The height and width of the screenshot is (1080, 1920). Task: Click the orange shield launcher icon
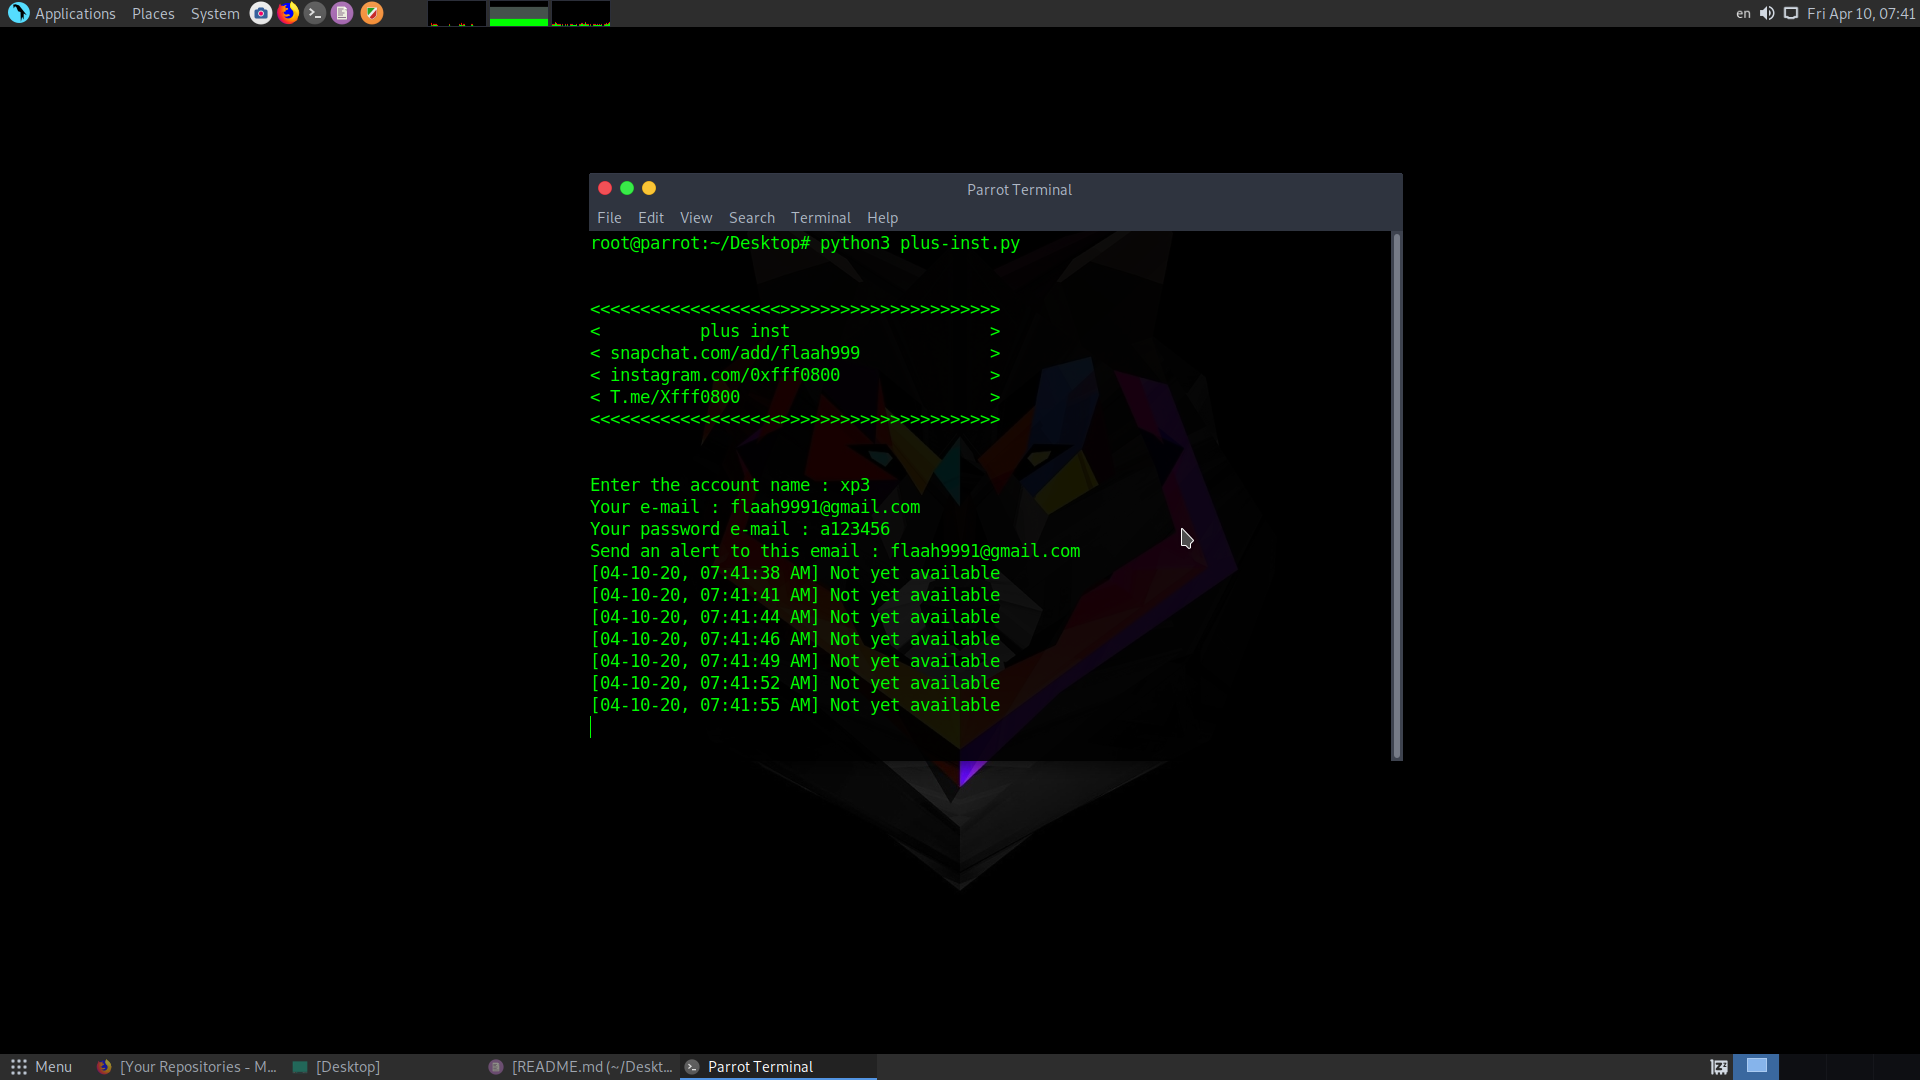point(371,13)
